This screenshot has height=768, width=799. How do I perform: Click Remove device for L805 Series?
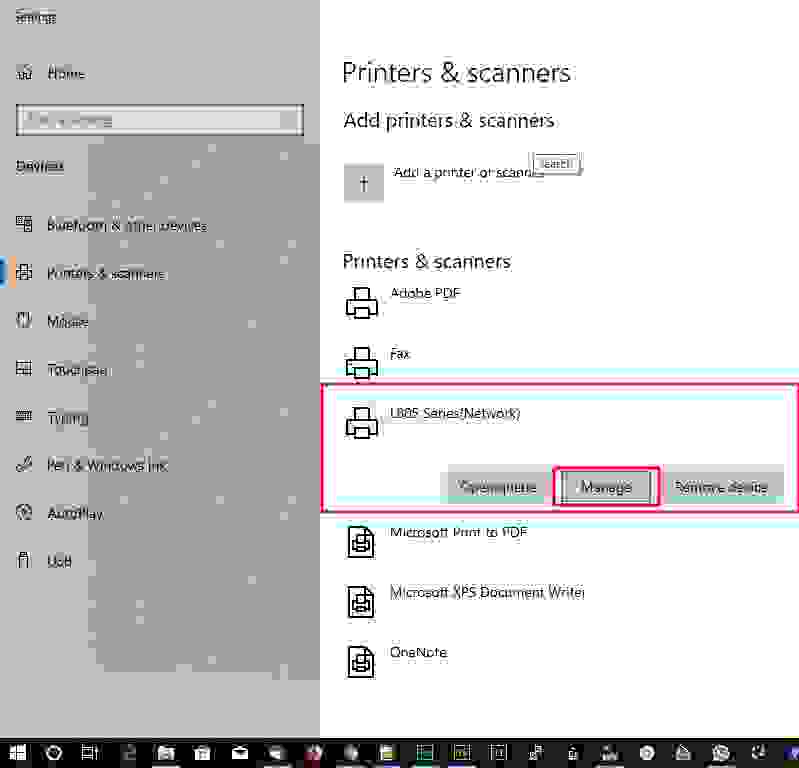[x=721, y=487]
